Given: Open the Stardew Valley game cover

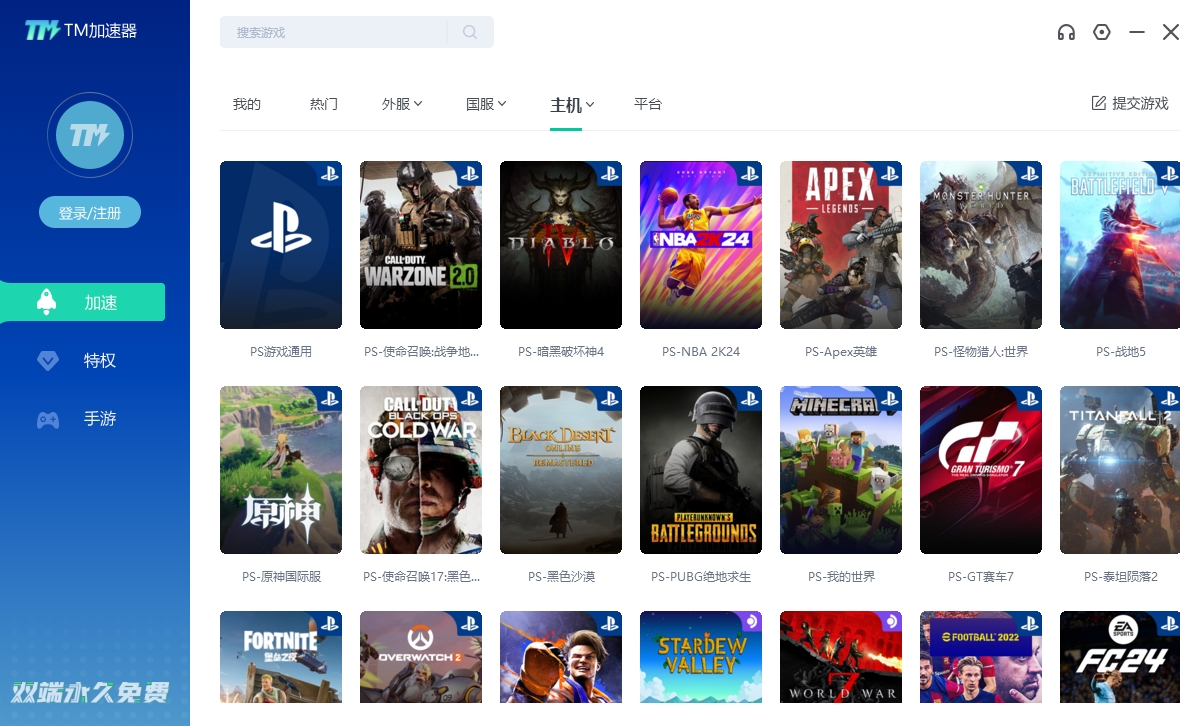Looking at the screenshot, I should tap(701, 657).
